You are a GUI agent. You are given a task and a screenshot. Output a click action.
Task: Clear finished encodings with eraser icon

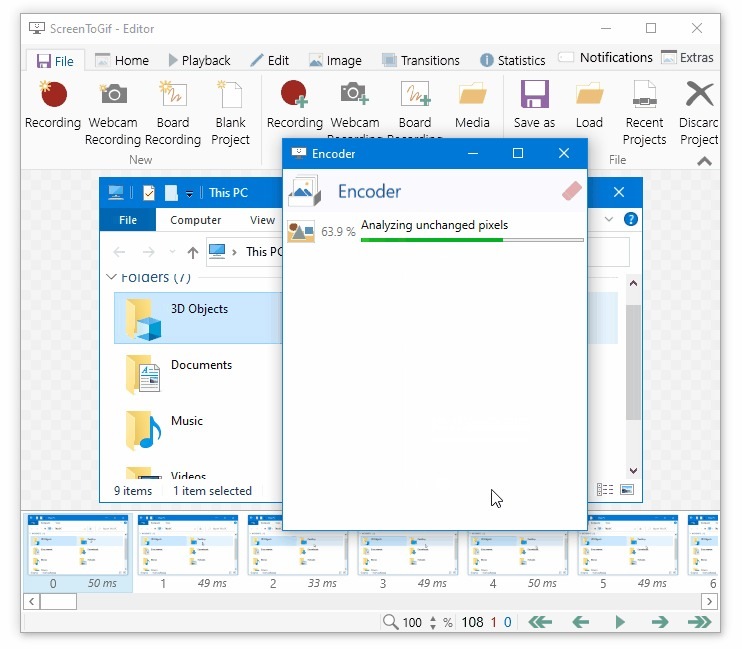point(572,191)
